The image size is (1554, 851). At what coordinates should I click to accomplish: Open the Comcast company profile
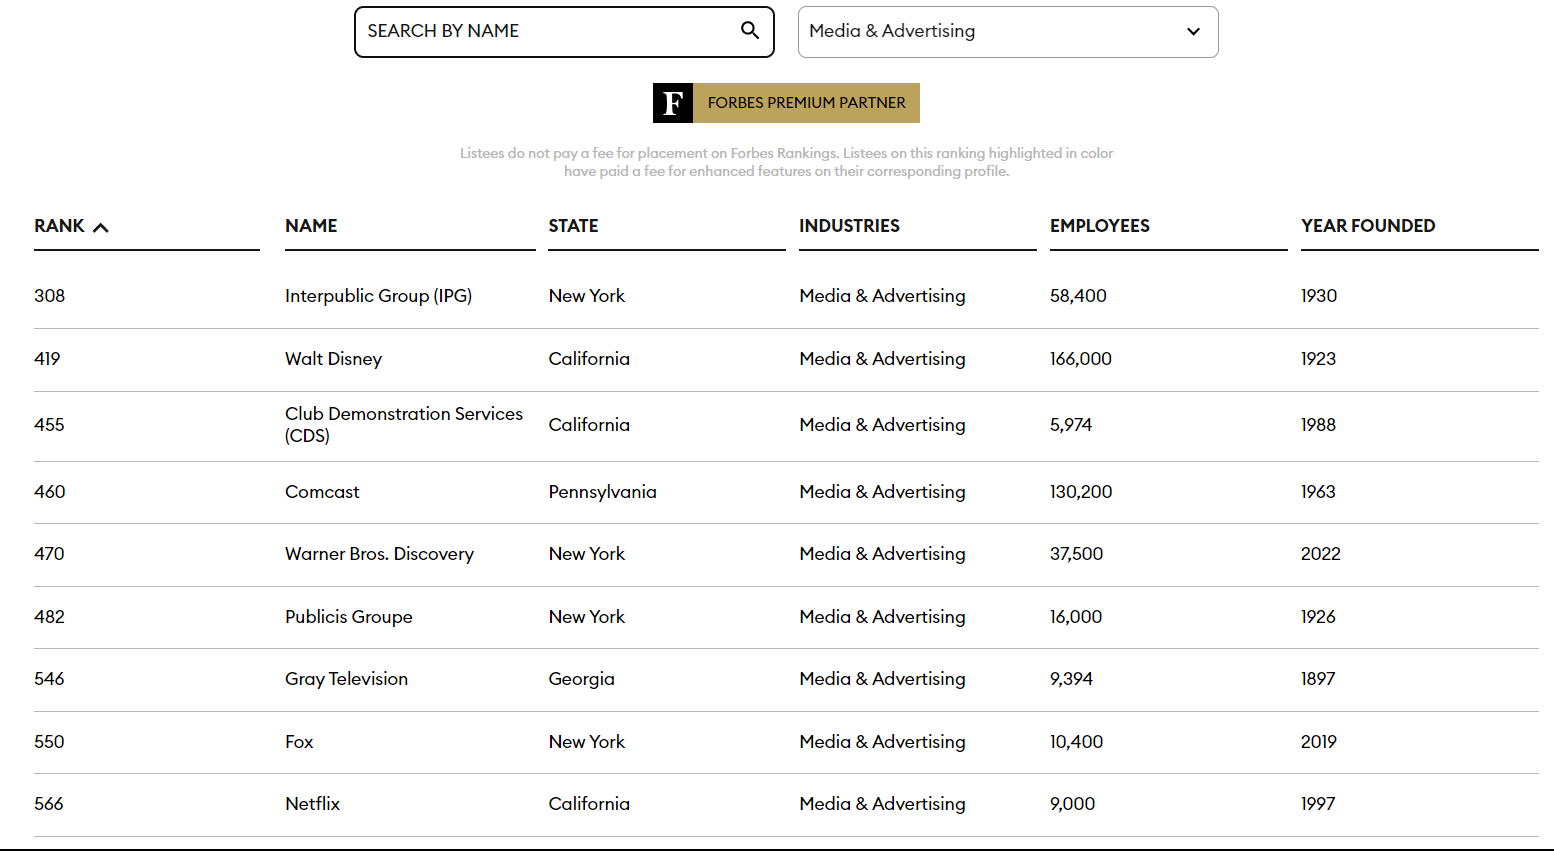(322, 492)
